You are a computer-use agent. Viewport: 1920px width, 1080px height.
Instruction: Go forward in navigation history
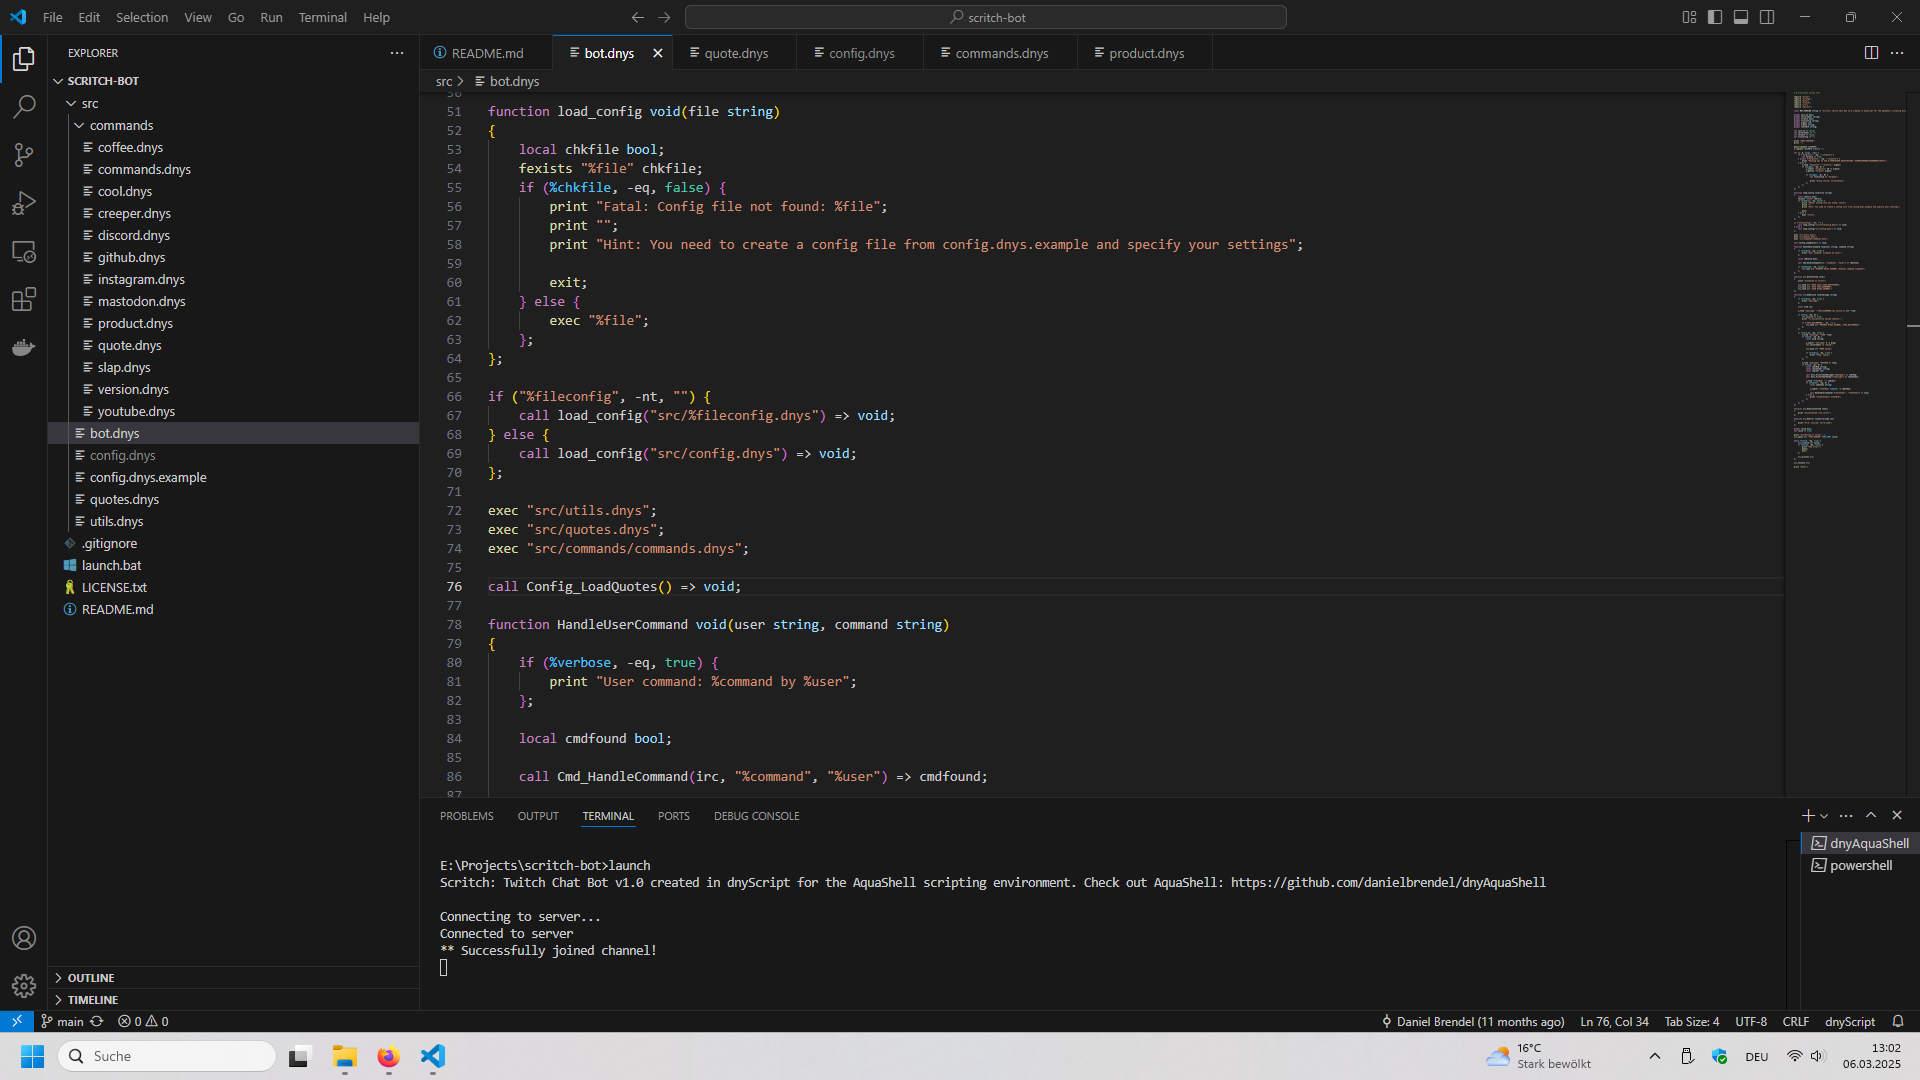pos(664,17)
